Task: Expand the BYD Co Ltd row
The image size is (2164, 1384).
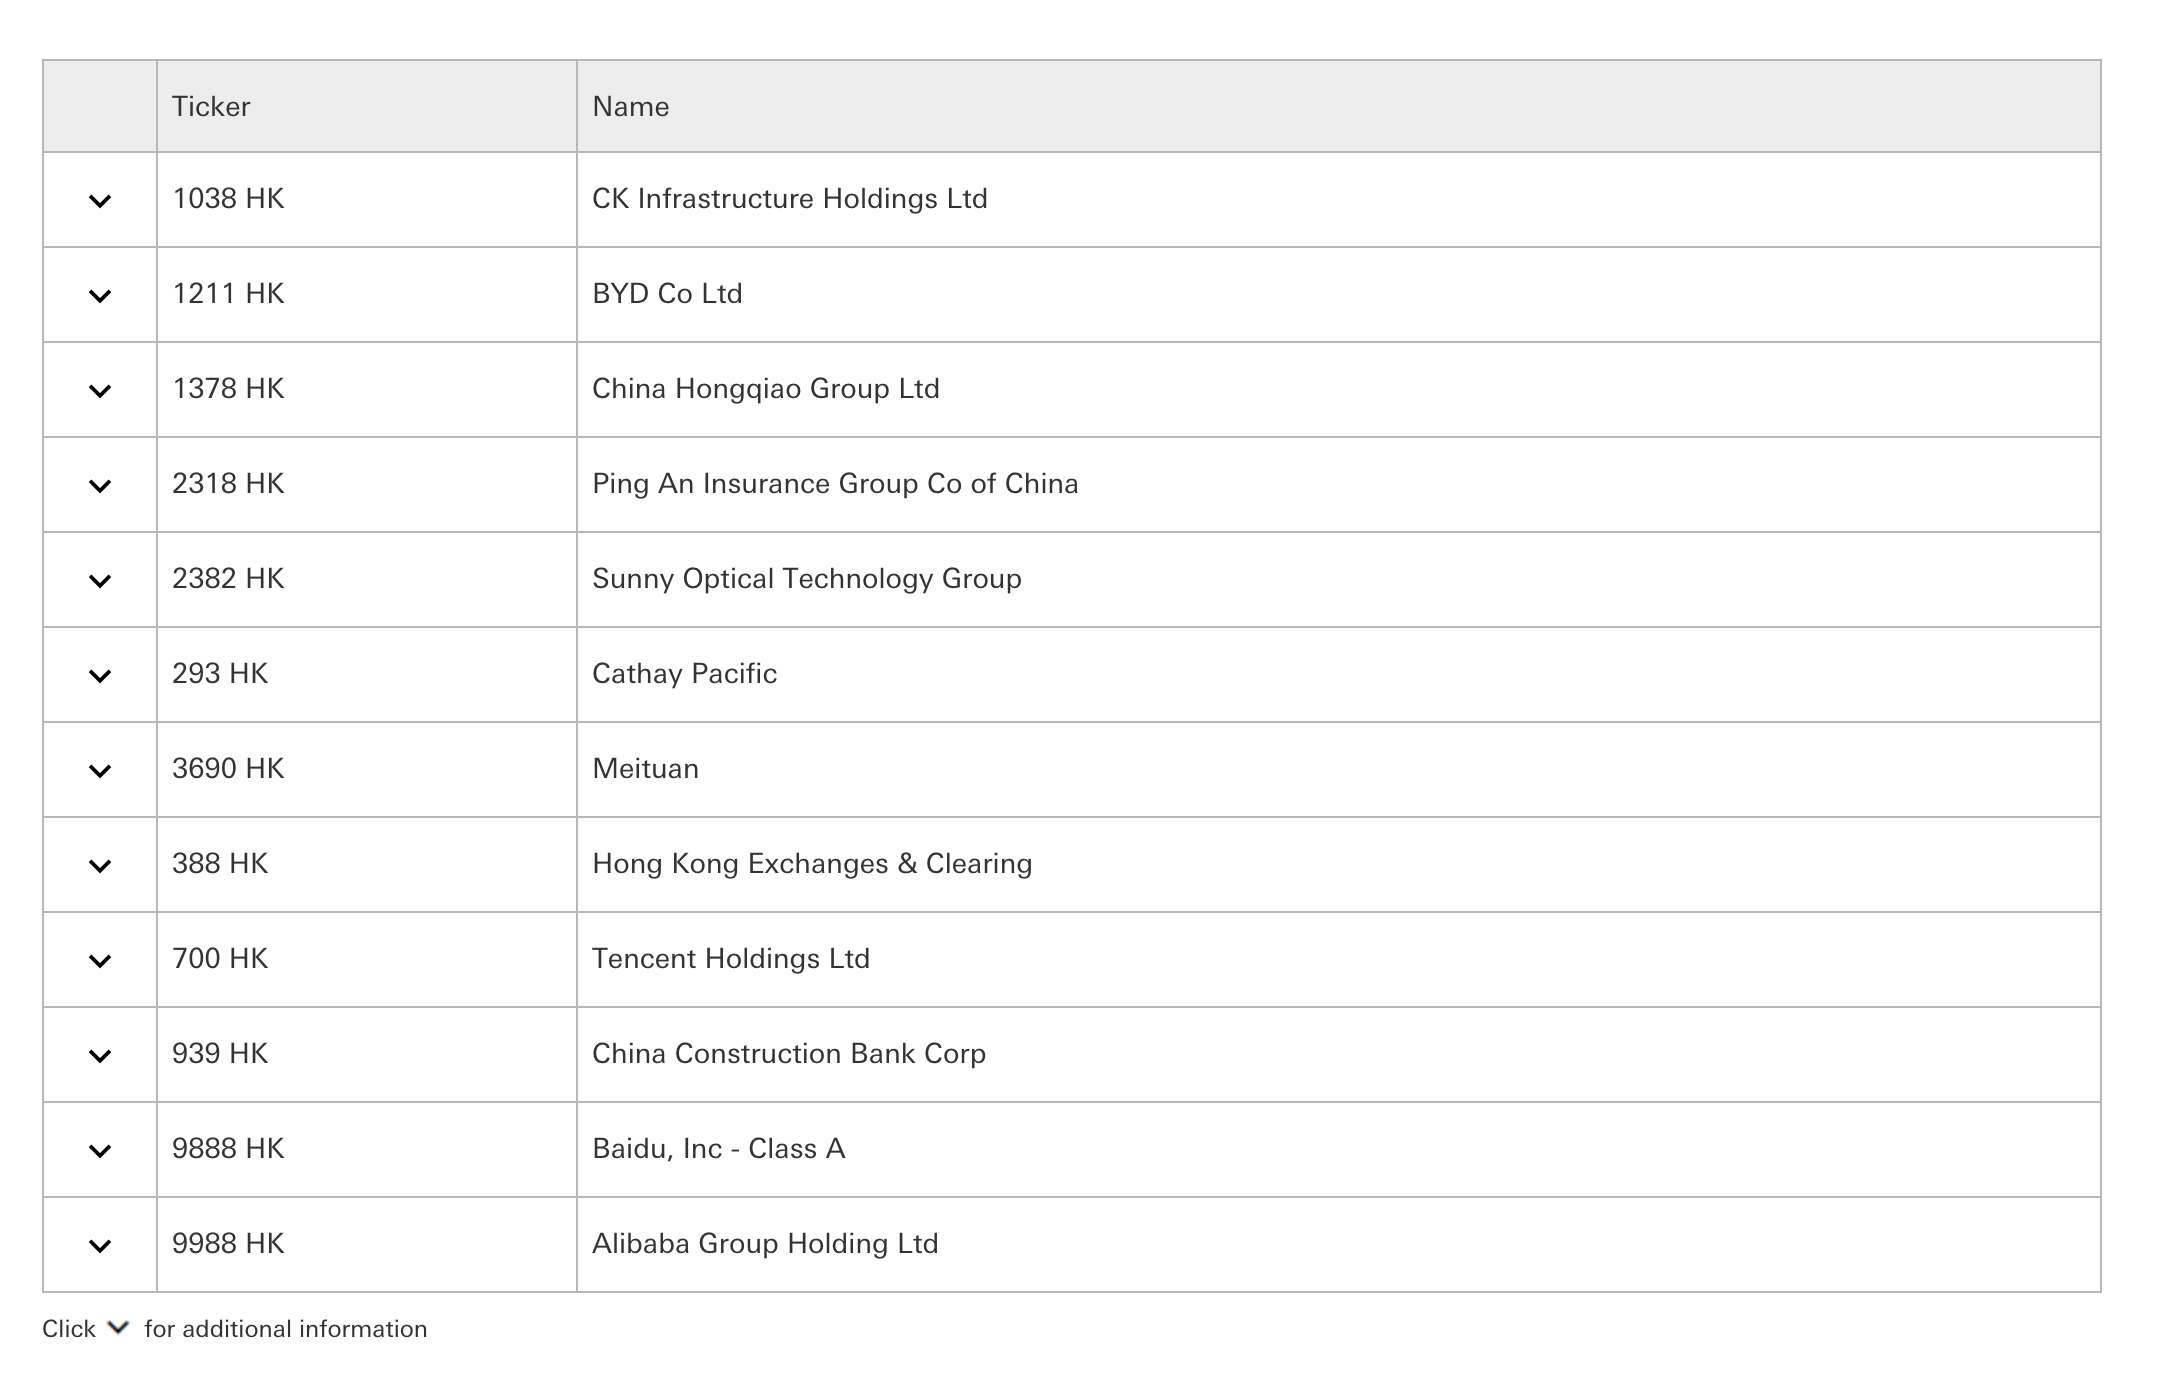Action: tap(100, 296)
